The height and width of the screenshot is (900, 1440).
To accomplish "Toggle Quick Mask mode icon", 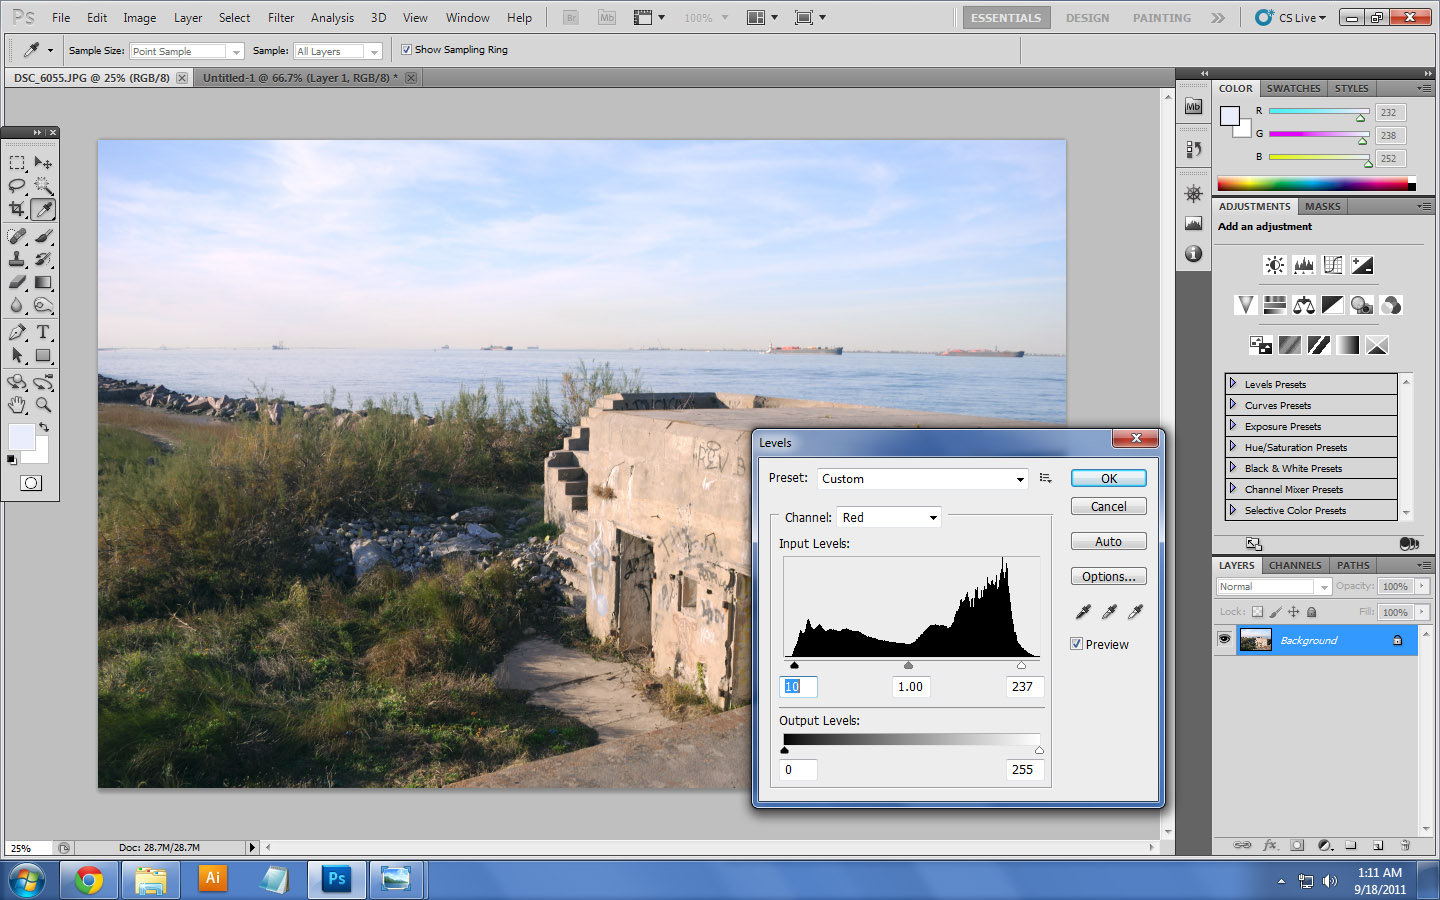I will click(31, 483).
